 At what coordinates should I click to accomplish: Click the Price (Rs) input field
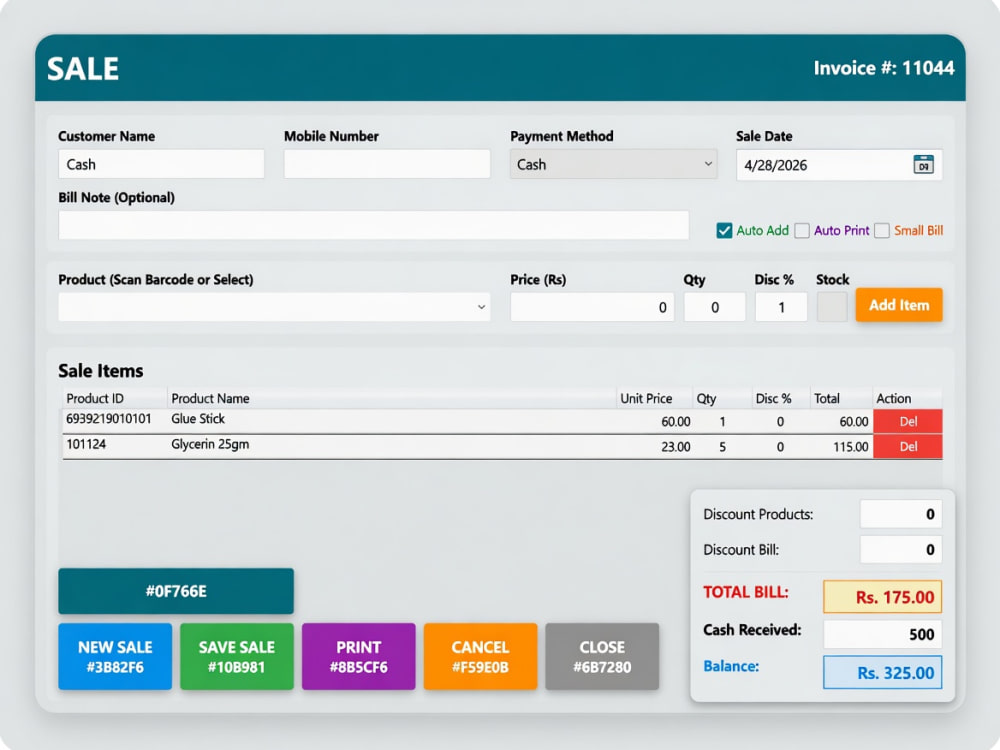pyautogui.click(x=592, y=307)
